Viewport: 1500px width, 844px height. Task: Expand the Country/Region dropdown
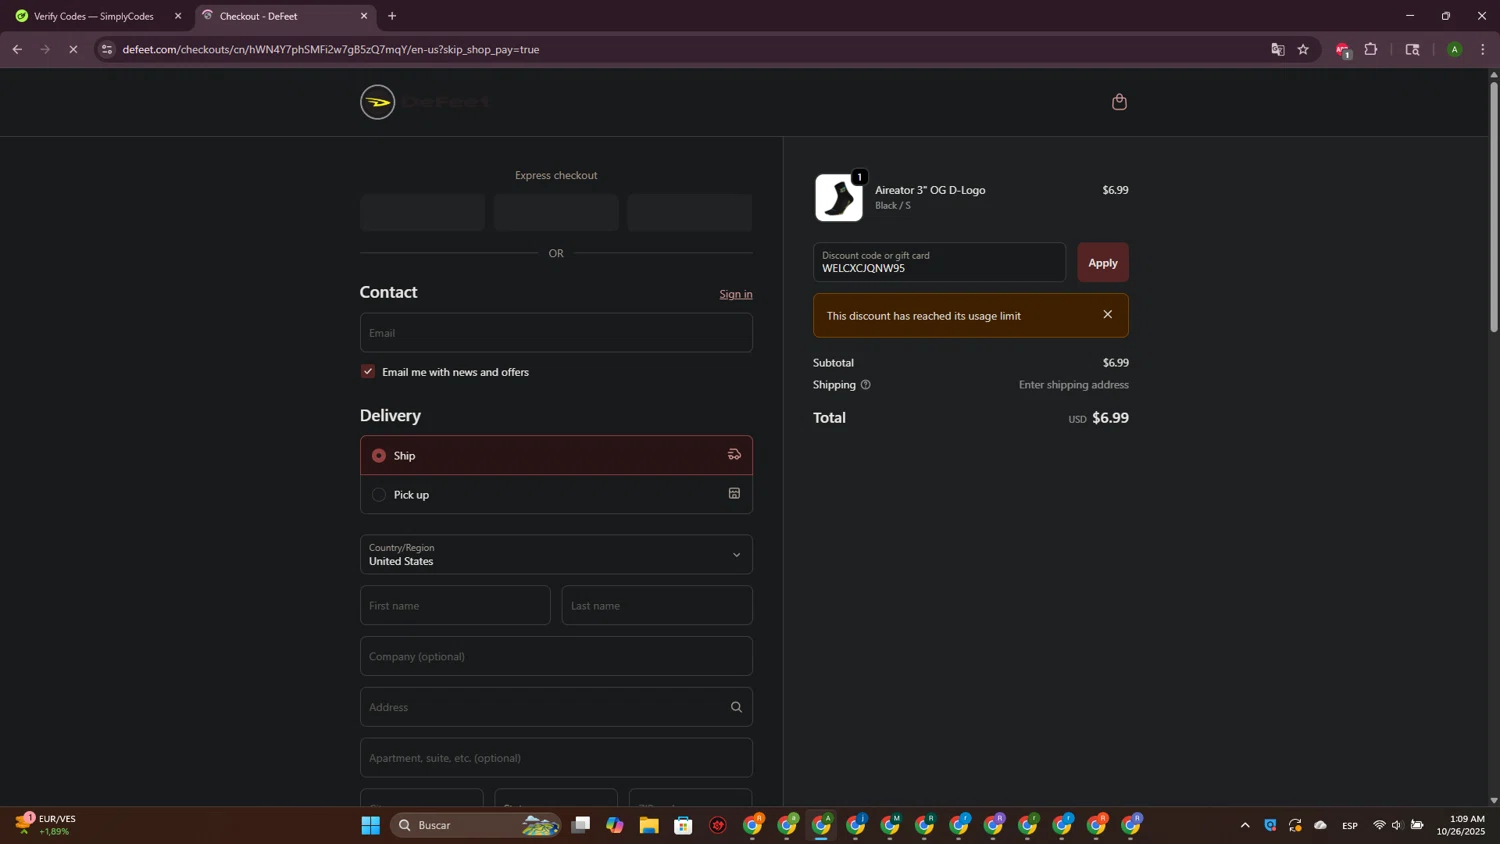[x=556, y=555]
